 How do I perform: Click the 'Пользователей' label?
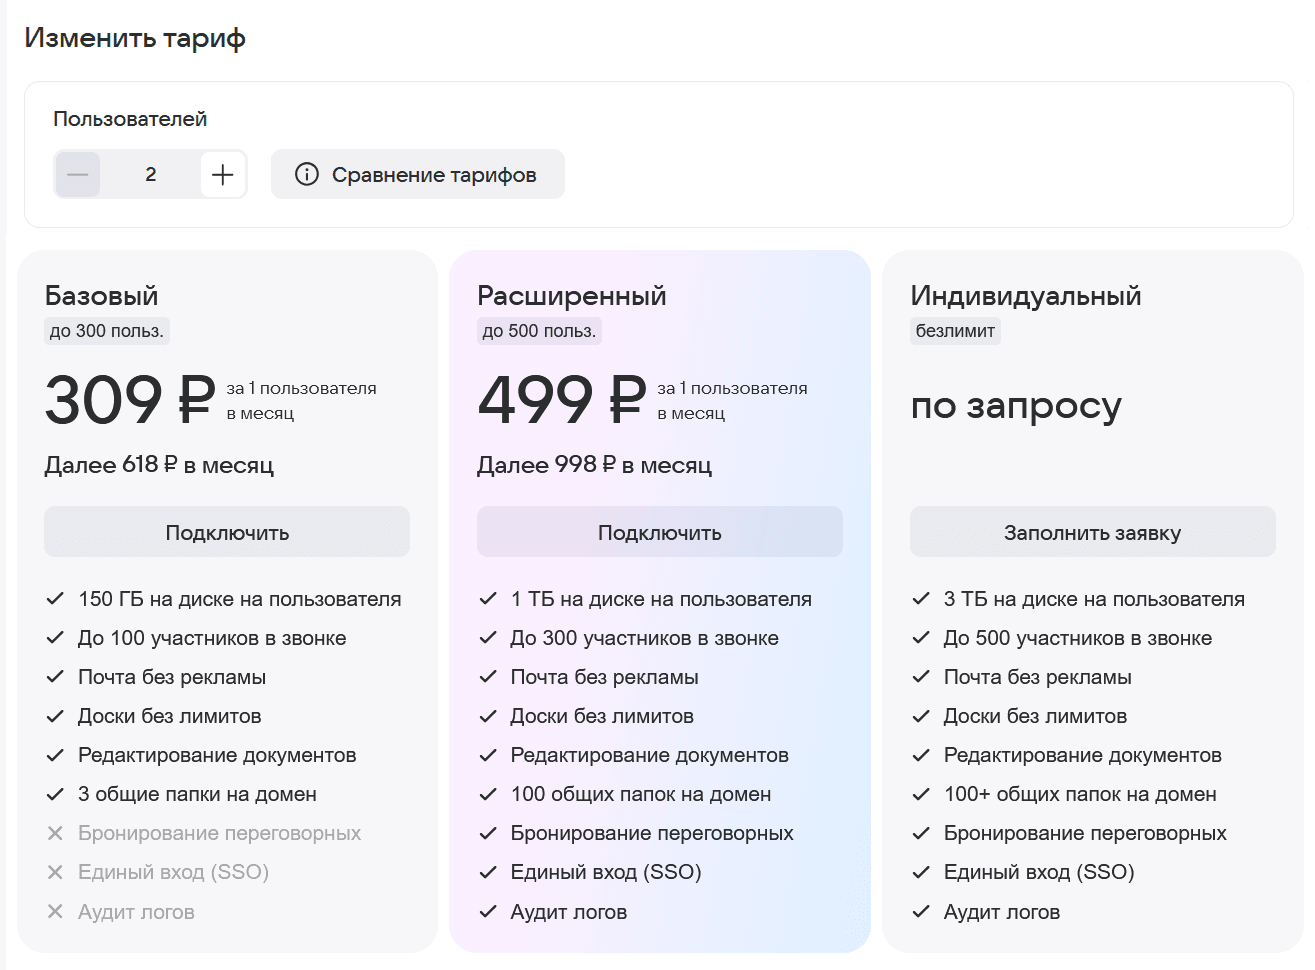(130, 119)
